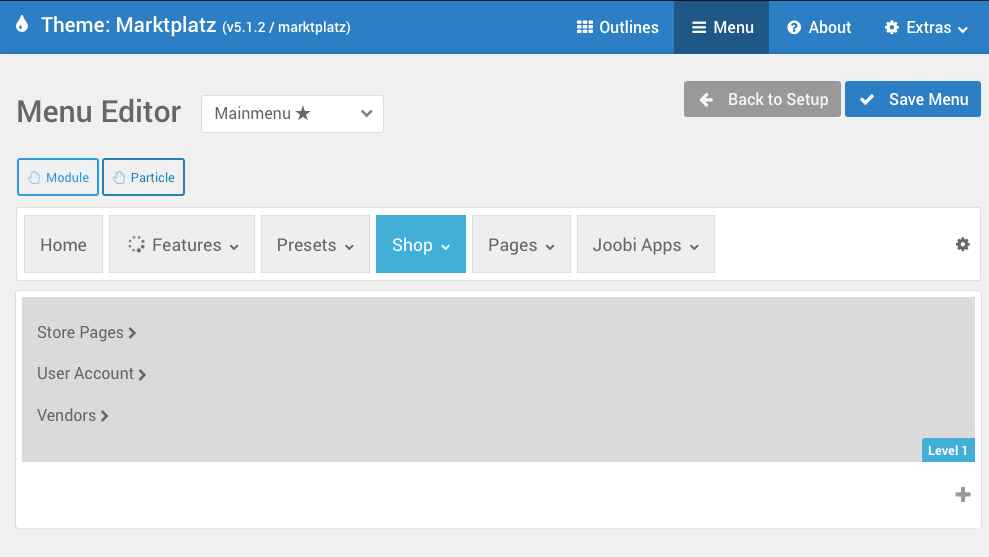
Task: Open the Presets menu item
Action: 315,244
